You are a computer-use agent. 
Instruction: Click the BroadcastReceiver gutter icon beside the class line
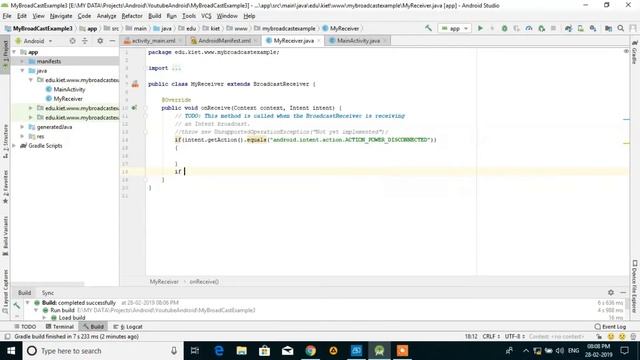click(x=135, y=84)
